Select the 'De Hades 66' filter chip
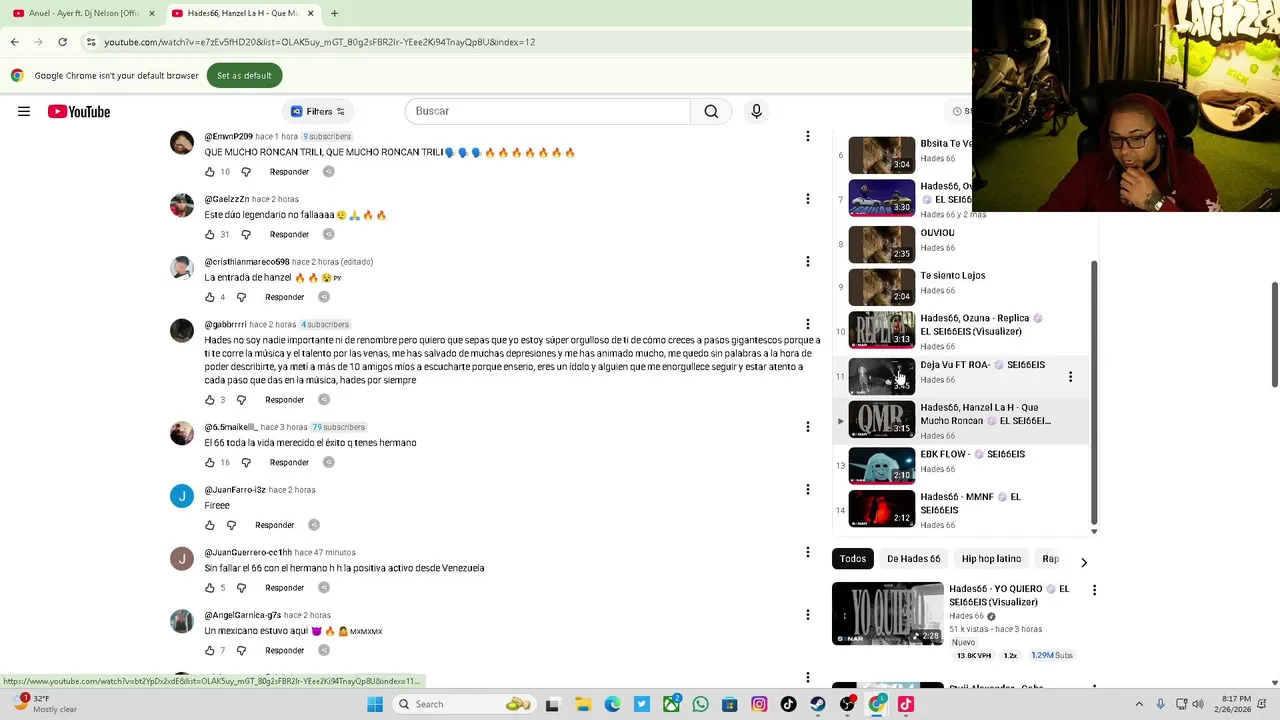The image size is (1280, 720). (914, 559)
